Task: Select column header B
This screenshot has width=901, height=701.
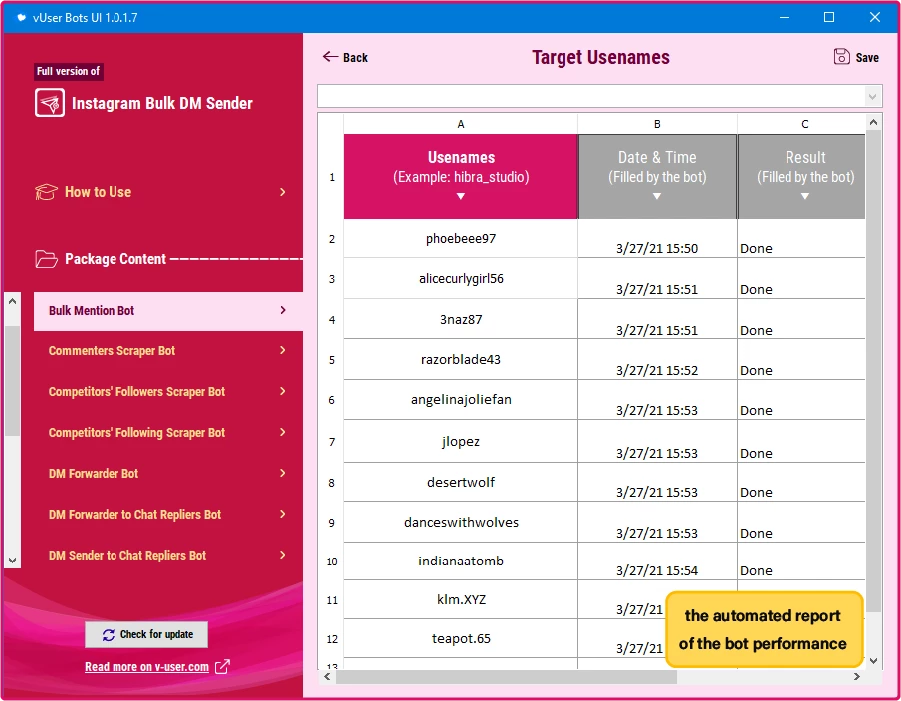Action: pos(657,124)
